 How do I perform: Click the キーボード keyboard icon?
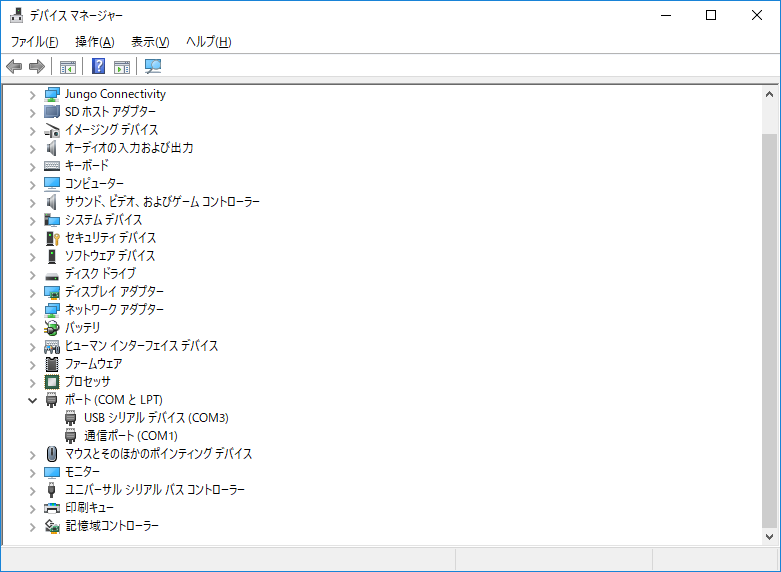click(52, 165)
